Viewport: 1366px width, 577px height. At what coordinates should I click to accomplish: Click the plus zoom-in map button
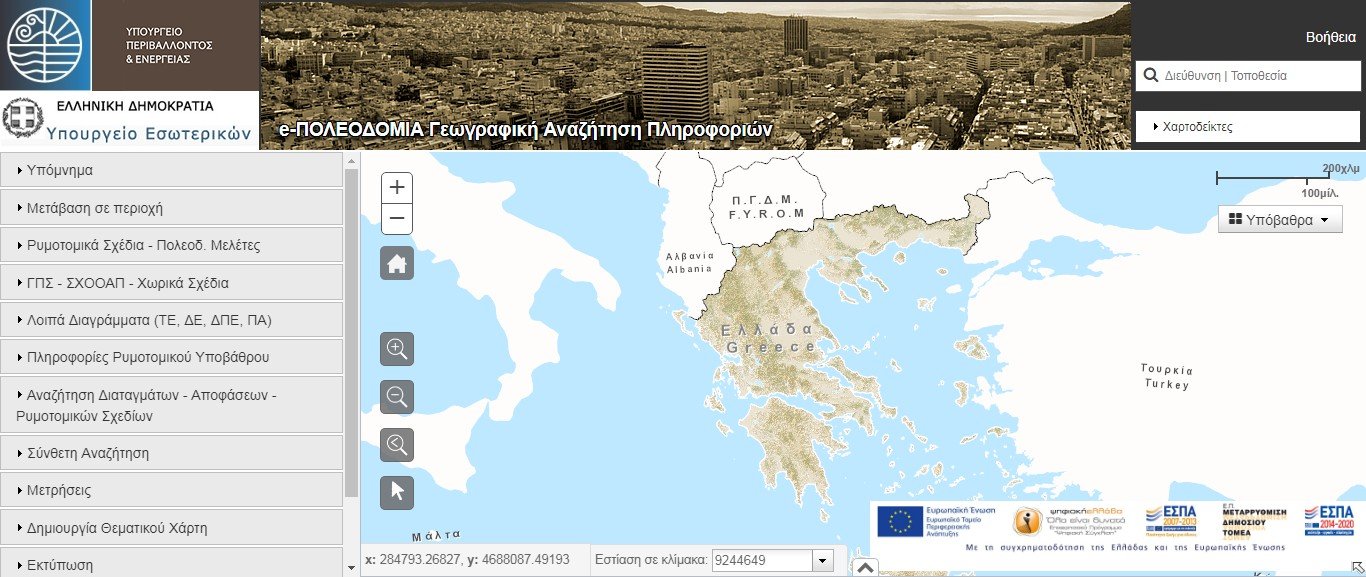coord(397,187)
